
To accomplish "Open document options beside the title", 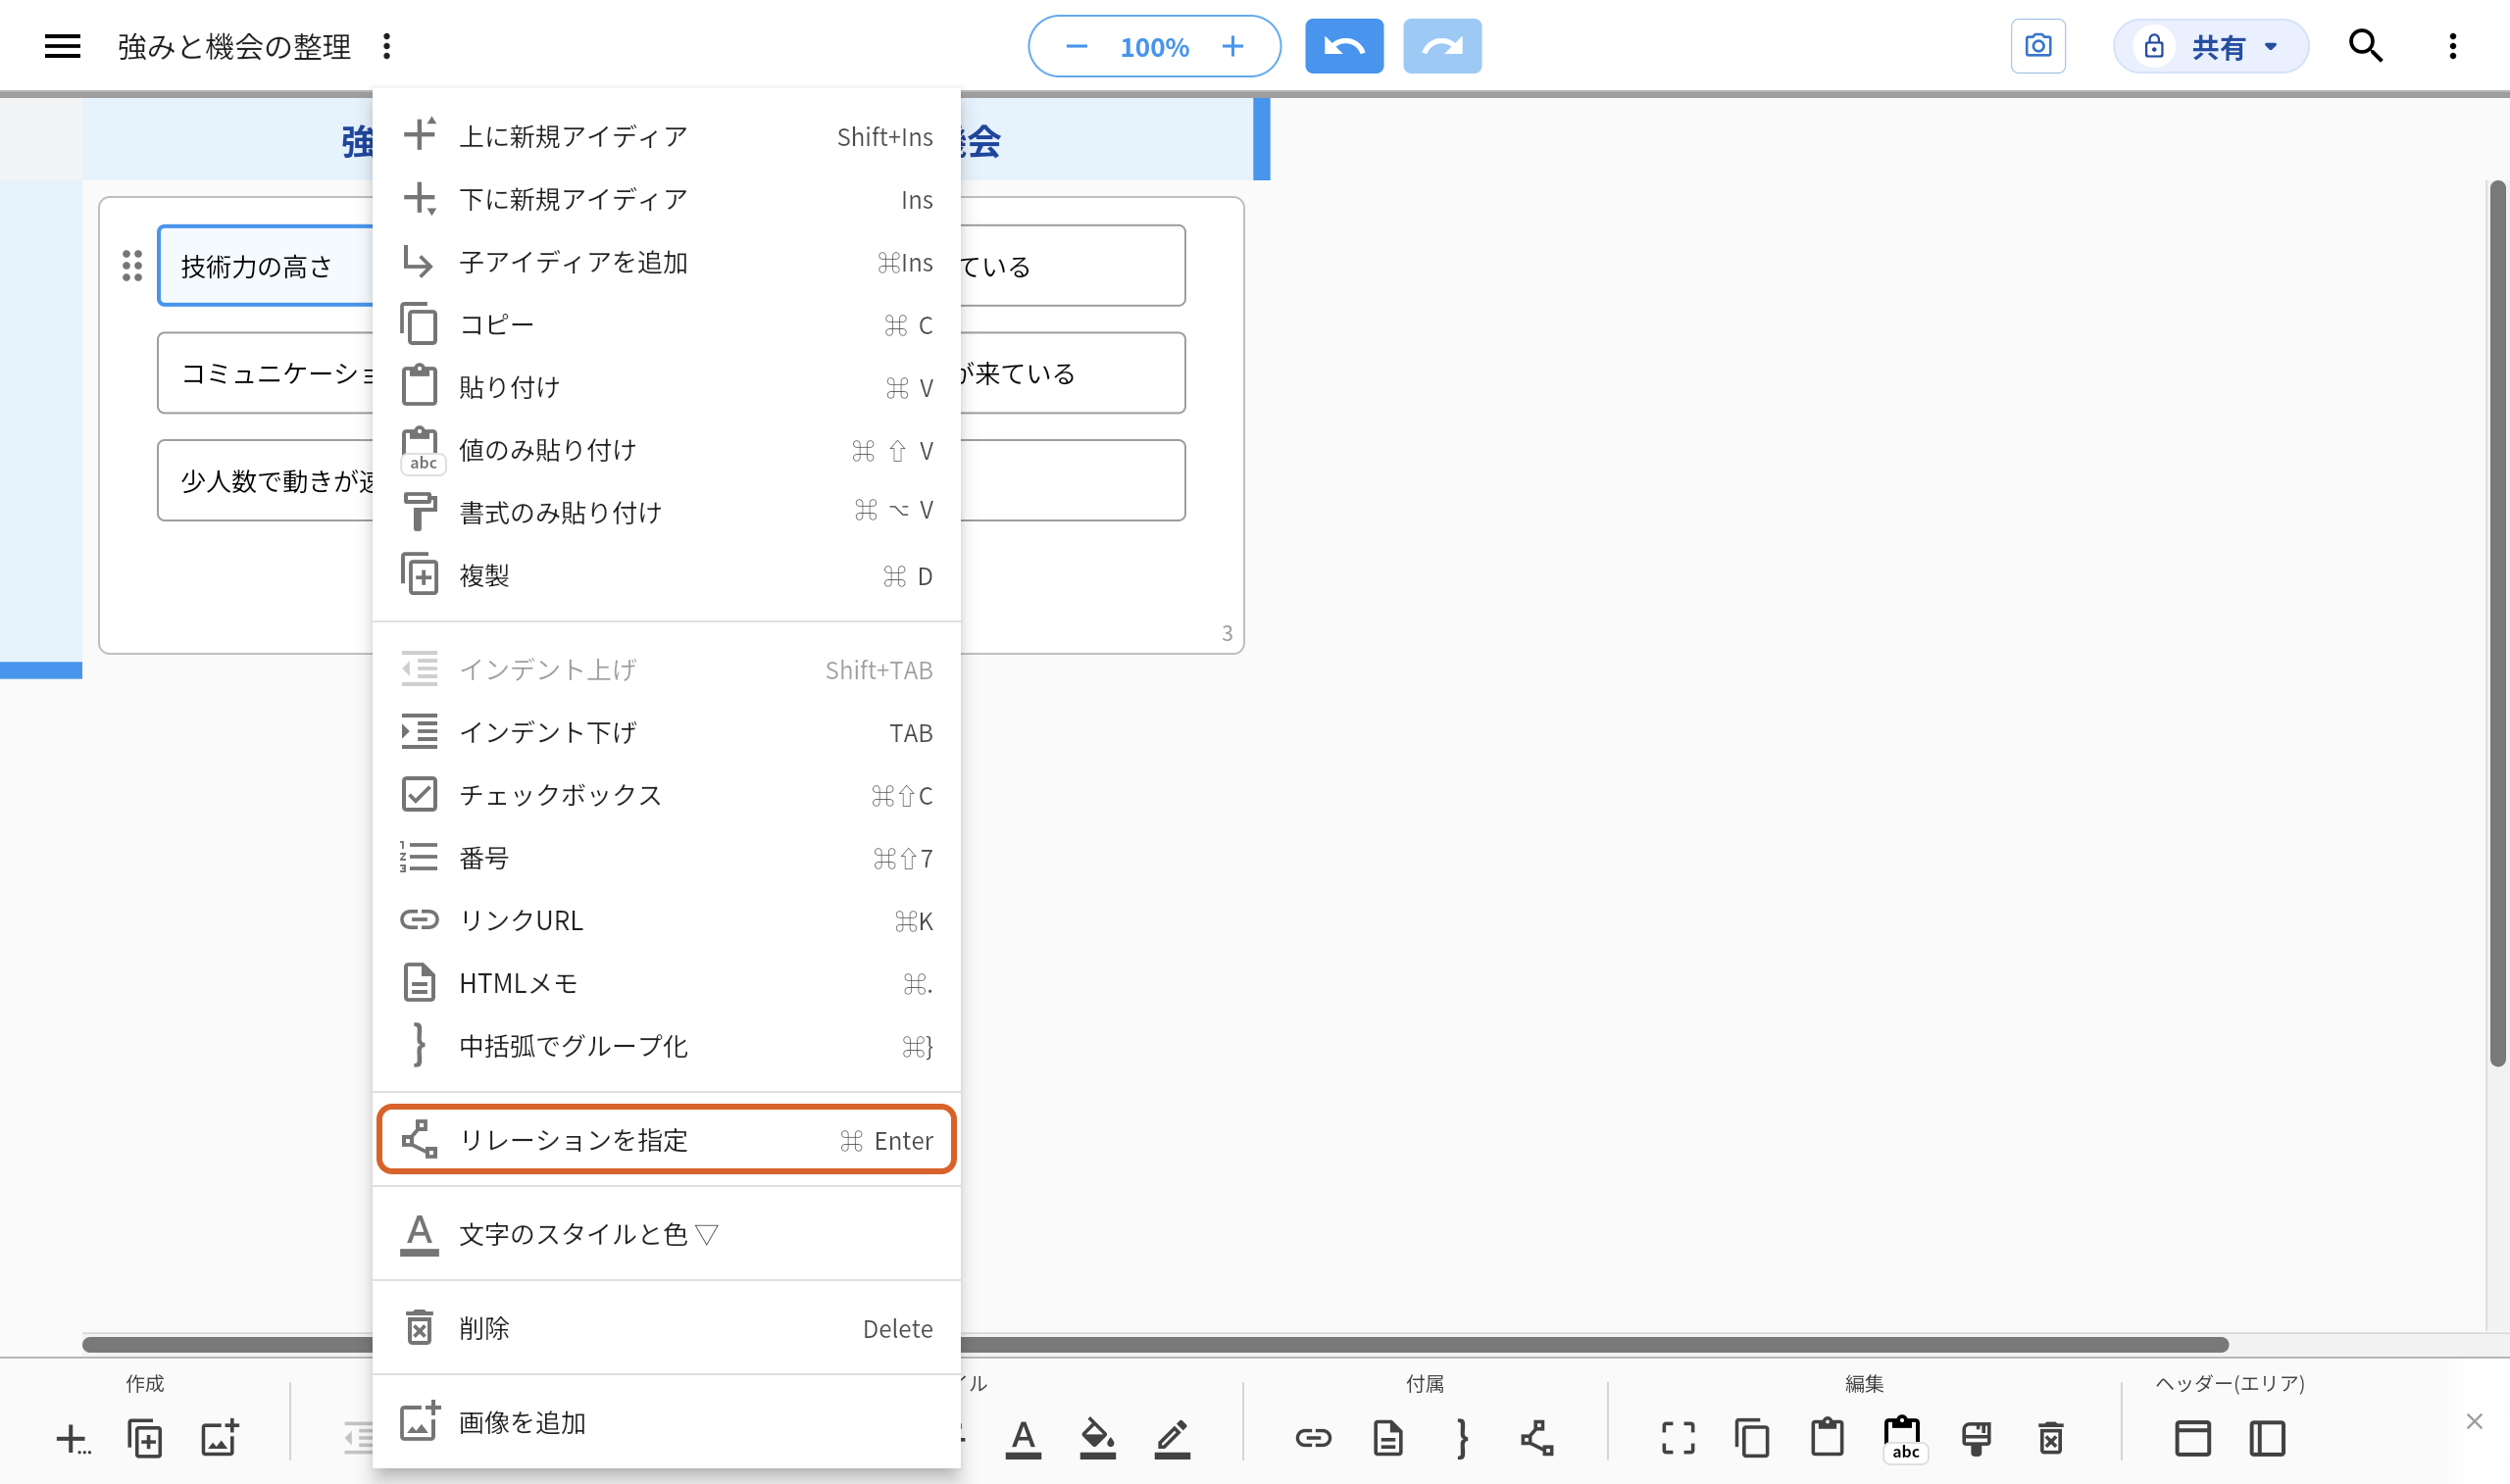I will [x=387, y=46].
